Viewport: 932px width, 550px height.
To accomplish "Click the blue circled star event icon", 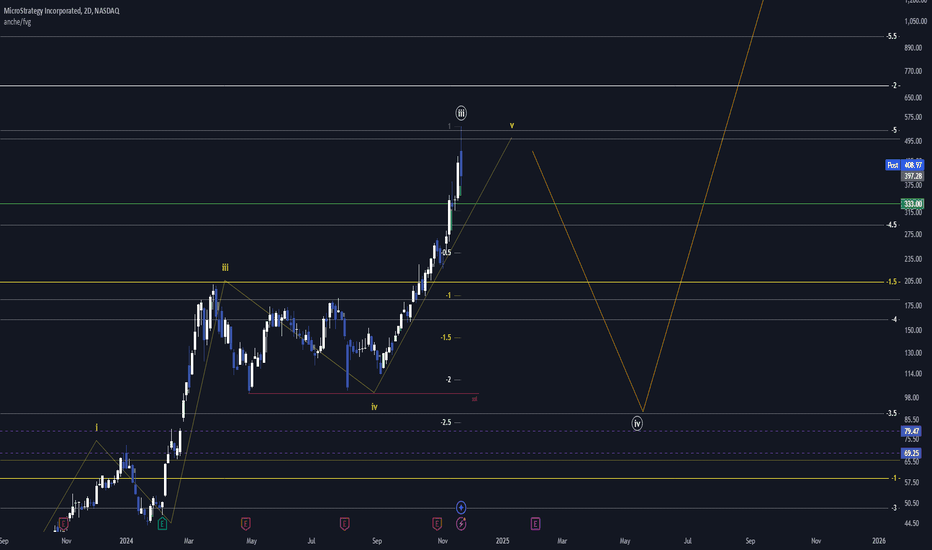I will [x=461, y=508].
